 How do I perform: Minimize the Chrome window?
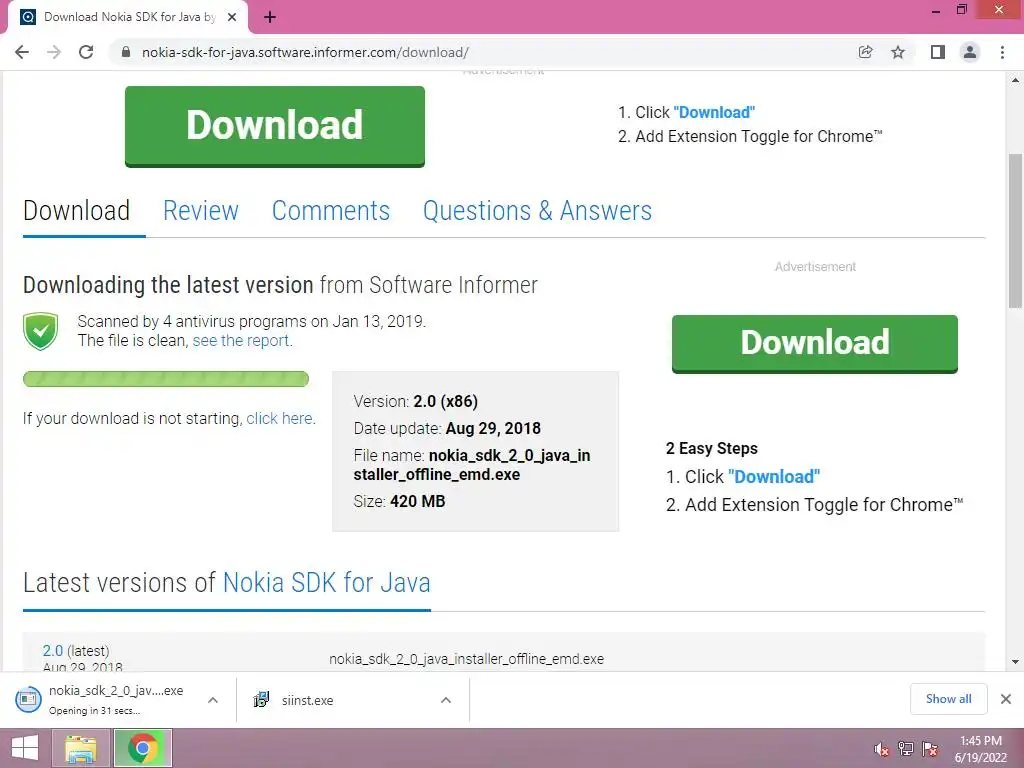click(936, 10)
